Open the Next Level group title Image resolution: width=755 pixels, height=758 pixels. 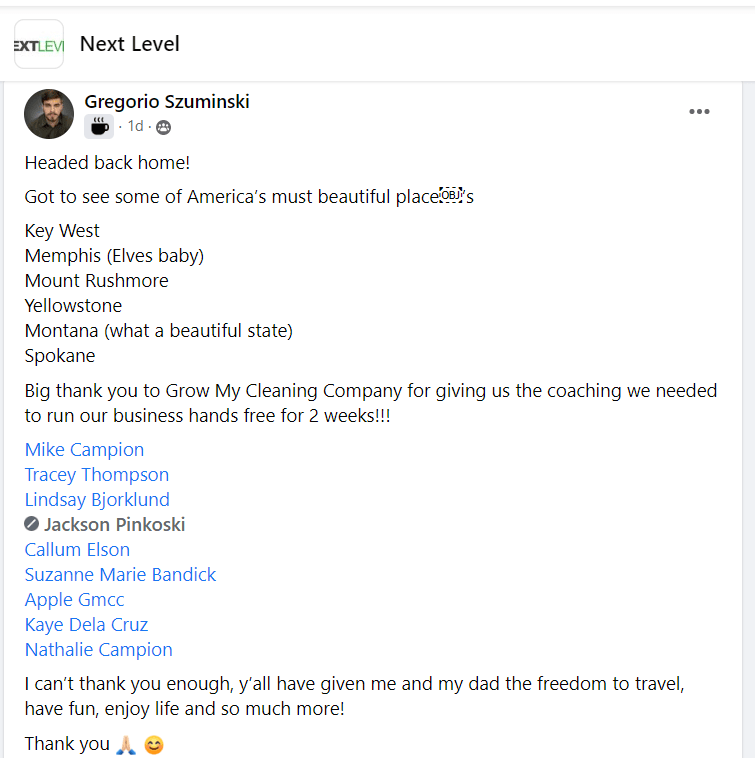click(130, 44)
